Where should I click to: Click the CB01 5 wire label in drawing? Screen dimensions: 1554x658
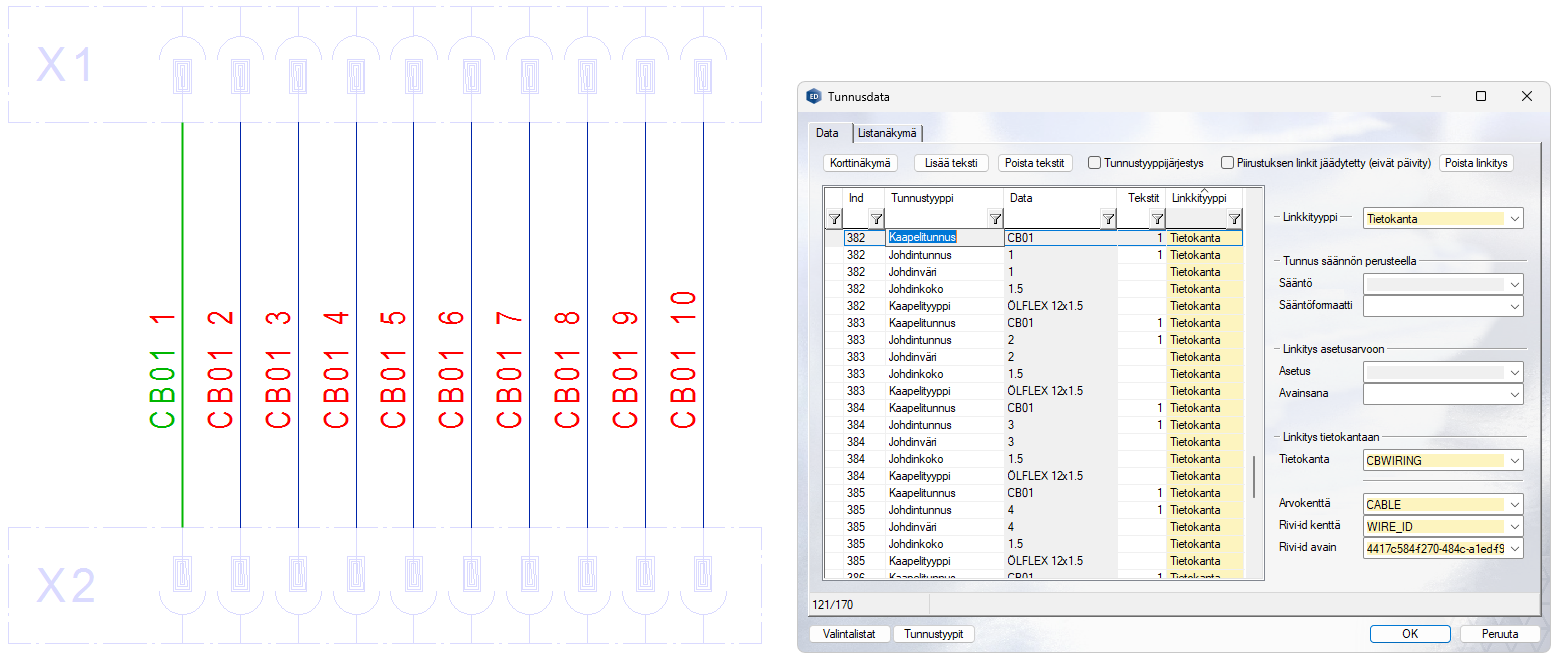(x=393, y=370)
